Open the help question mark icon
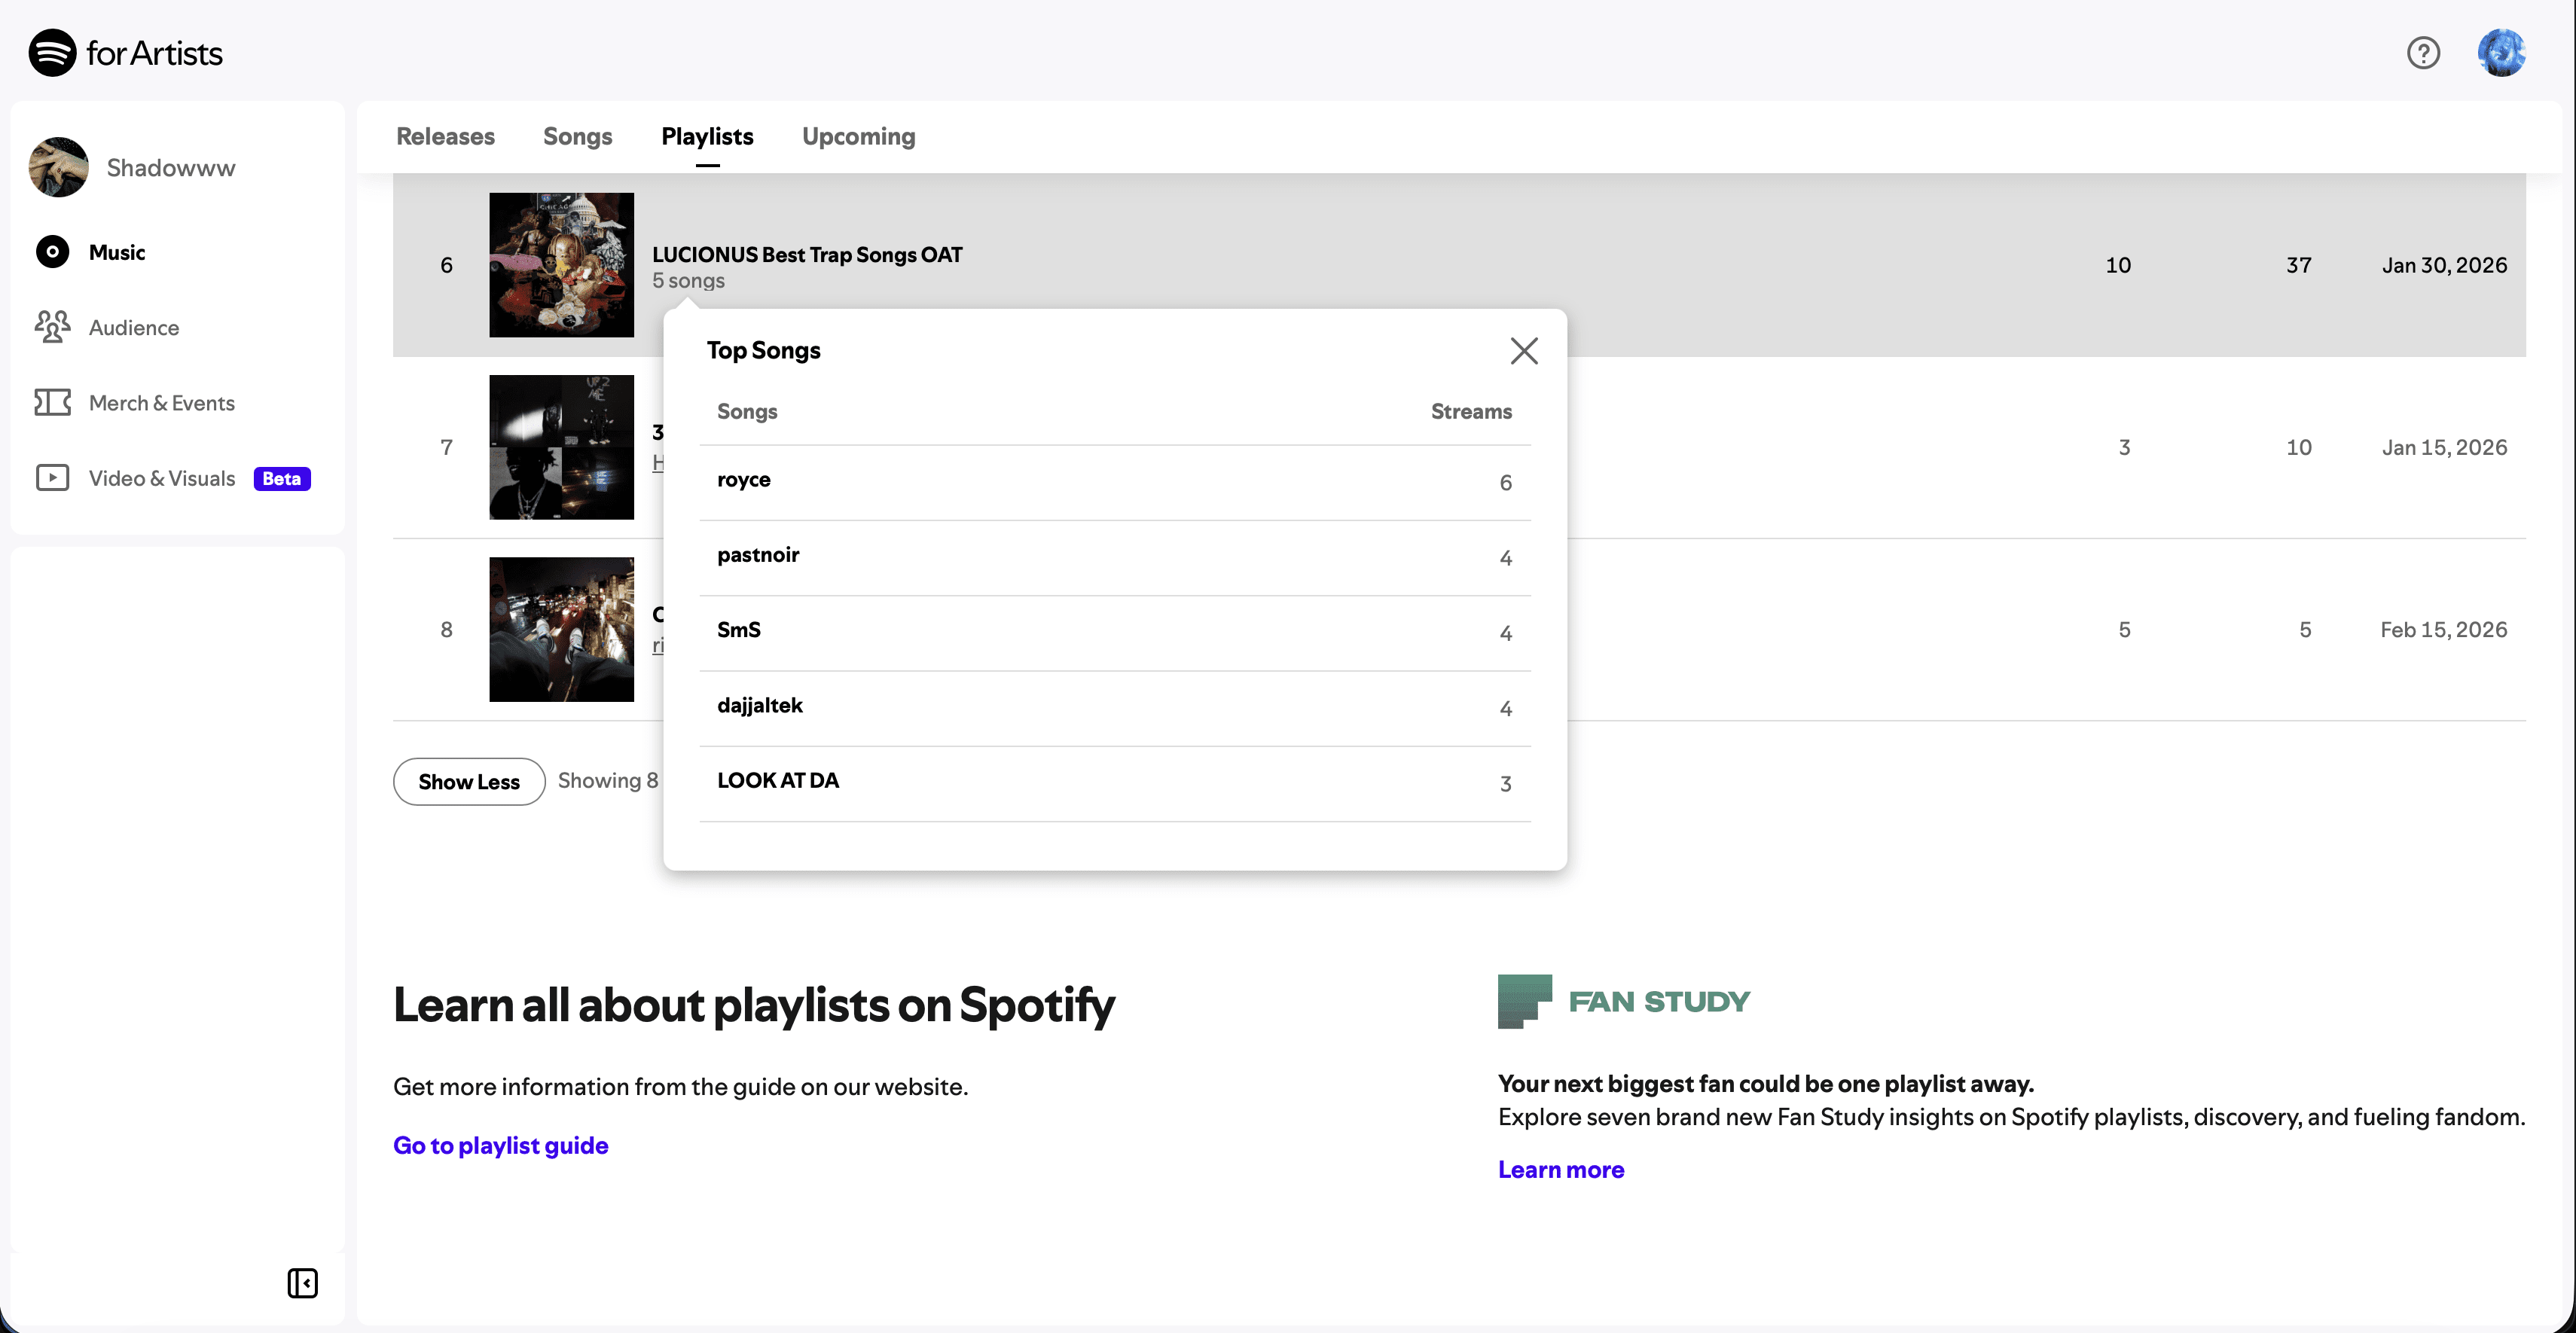 2423,52
